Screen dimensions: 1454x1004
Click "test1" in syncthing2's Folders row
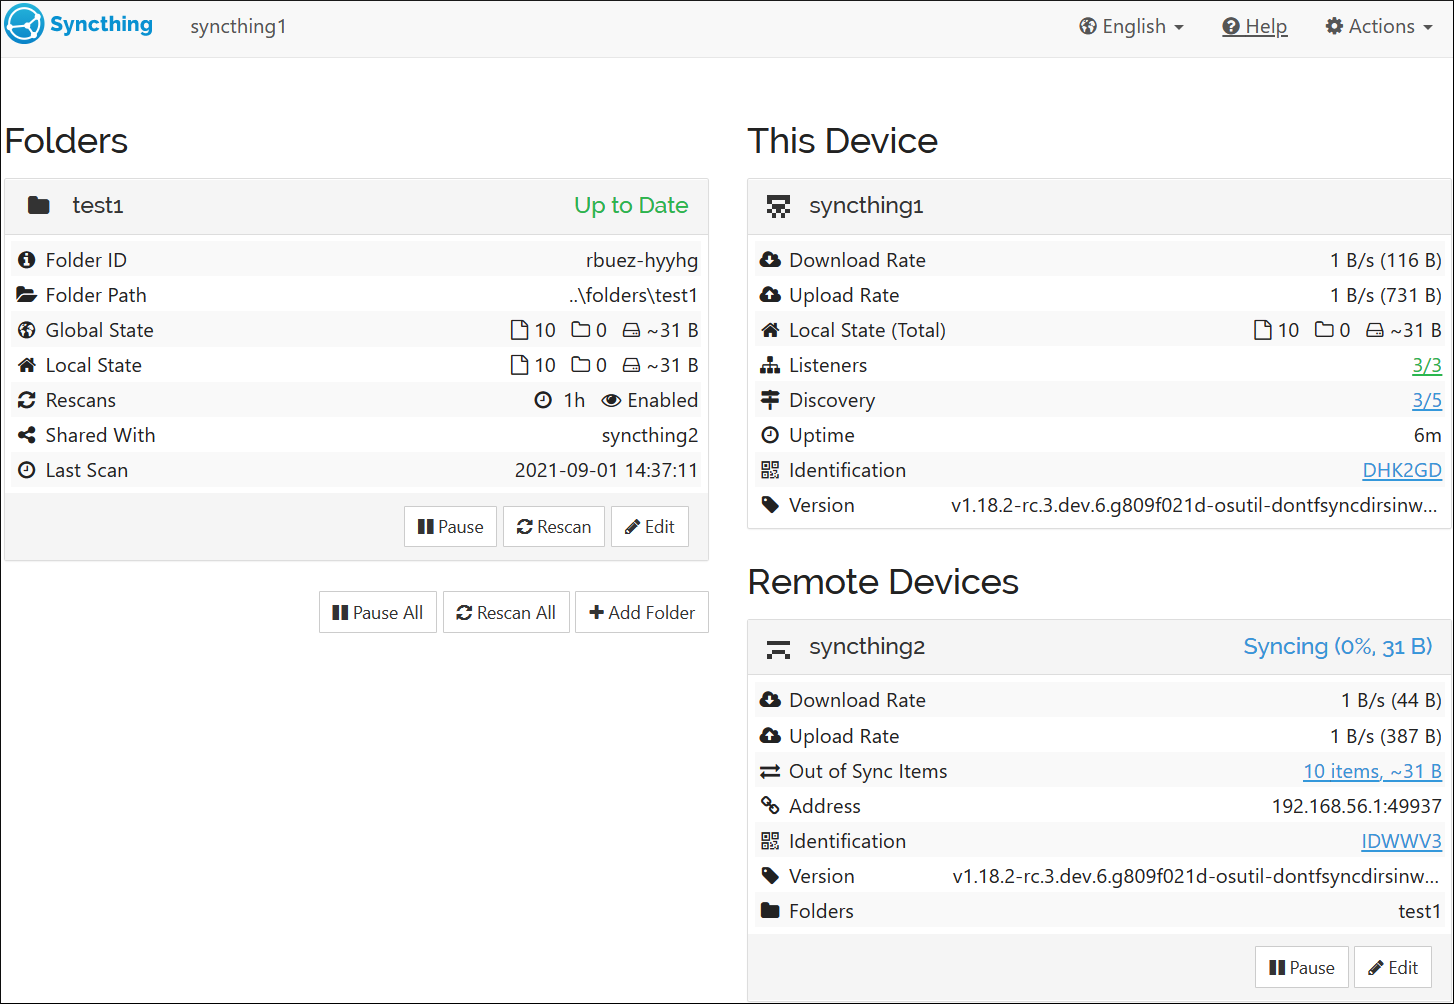click(1420, 911)
